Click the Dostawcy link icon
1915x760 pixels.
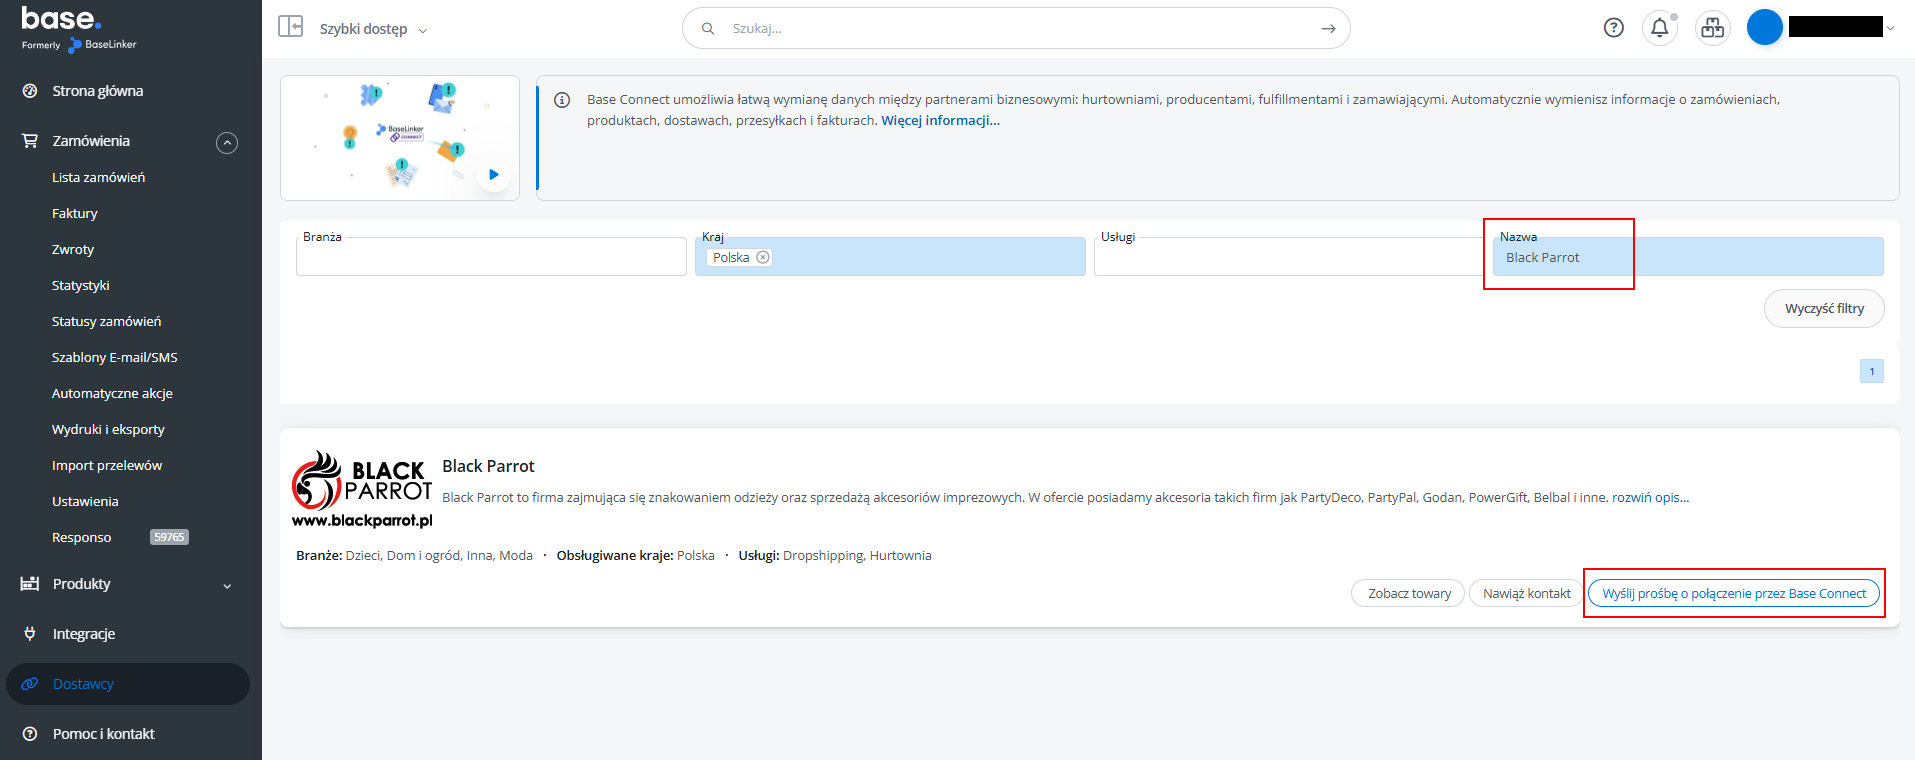pyautogui.click(x=30, y=684)
